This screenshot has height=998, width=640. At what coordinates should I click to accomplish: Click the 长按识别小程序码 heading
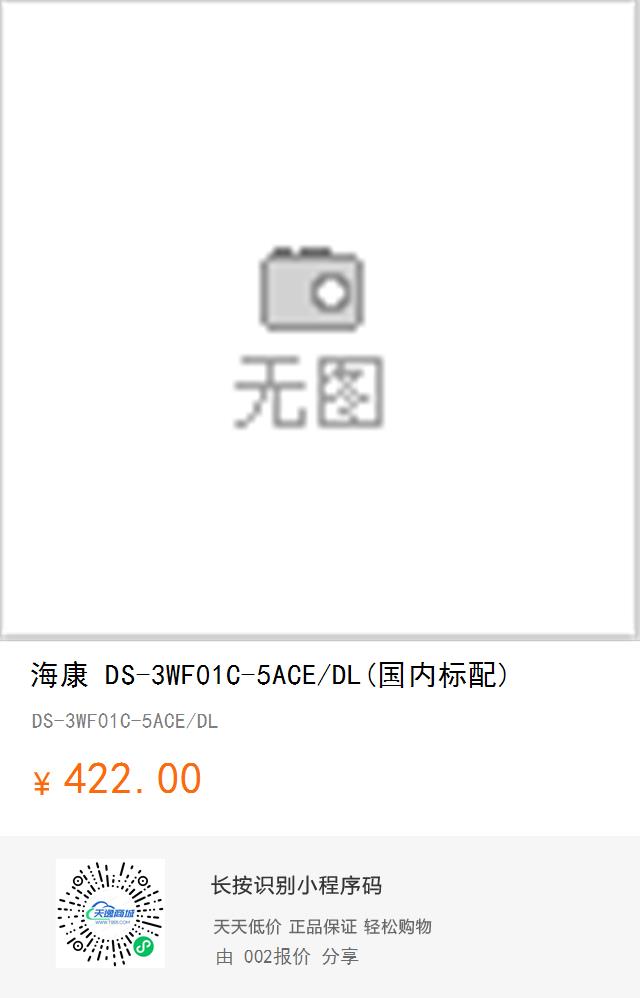coord(296,885)
